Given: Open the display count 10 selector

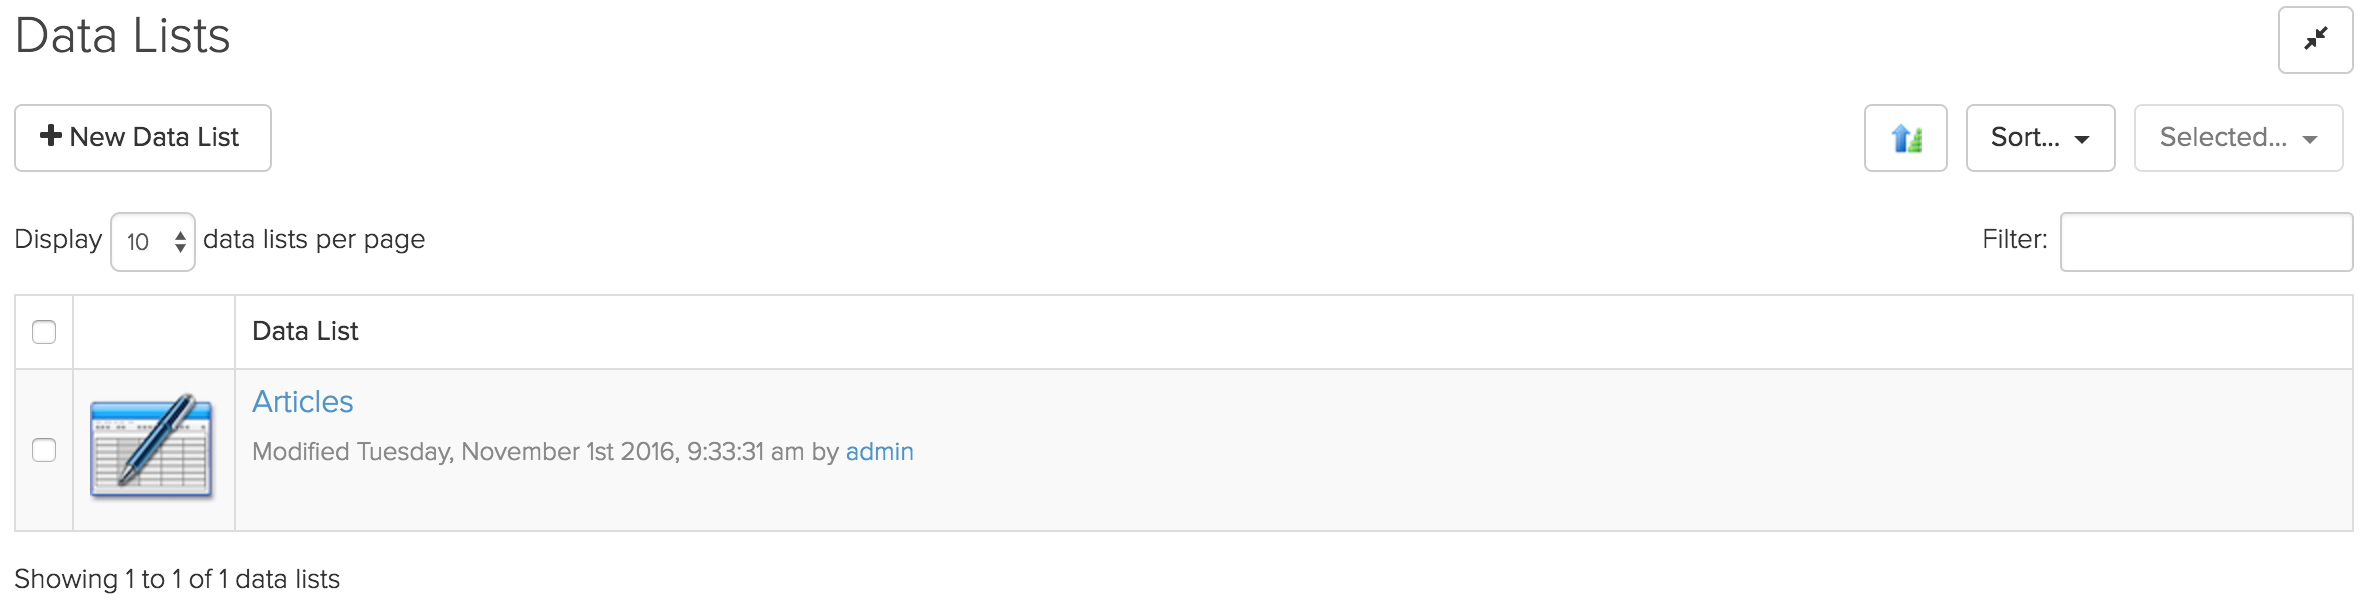Looking at the screenshot, I should tap(153, 241).
